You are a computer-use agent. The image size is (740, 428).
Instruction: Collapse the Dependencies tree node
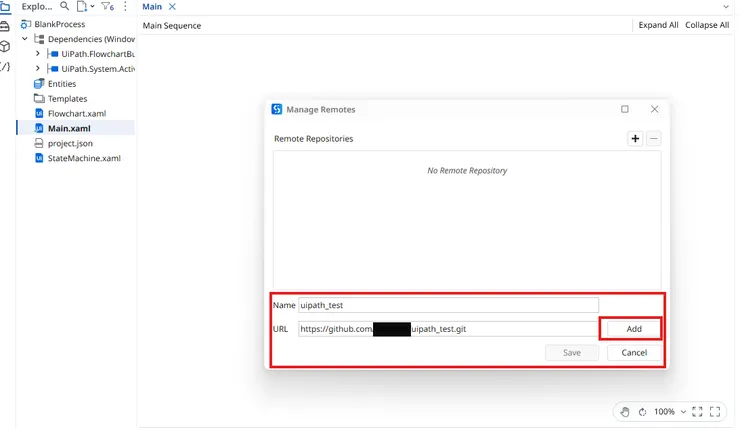point(25,39)
